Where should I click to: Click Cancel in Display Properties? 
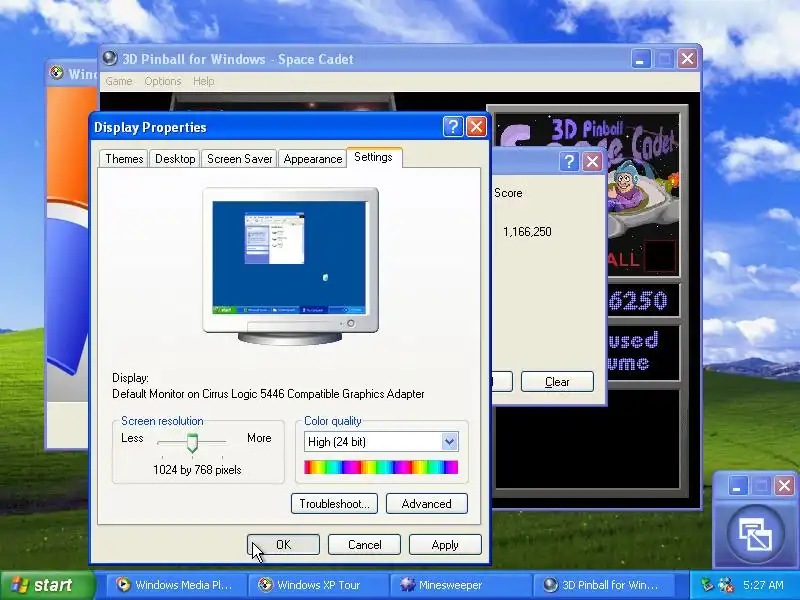pos(364,545)
